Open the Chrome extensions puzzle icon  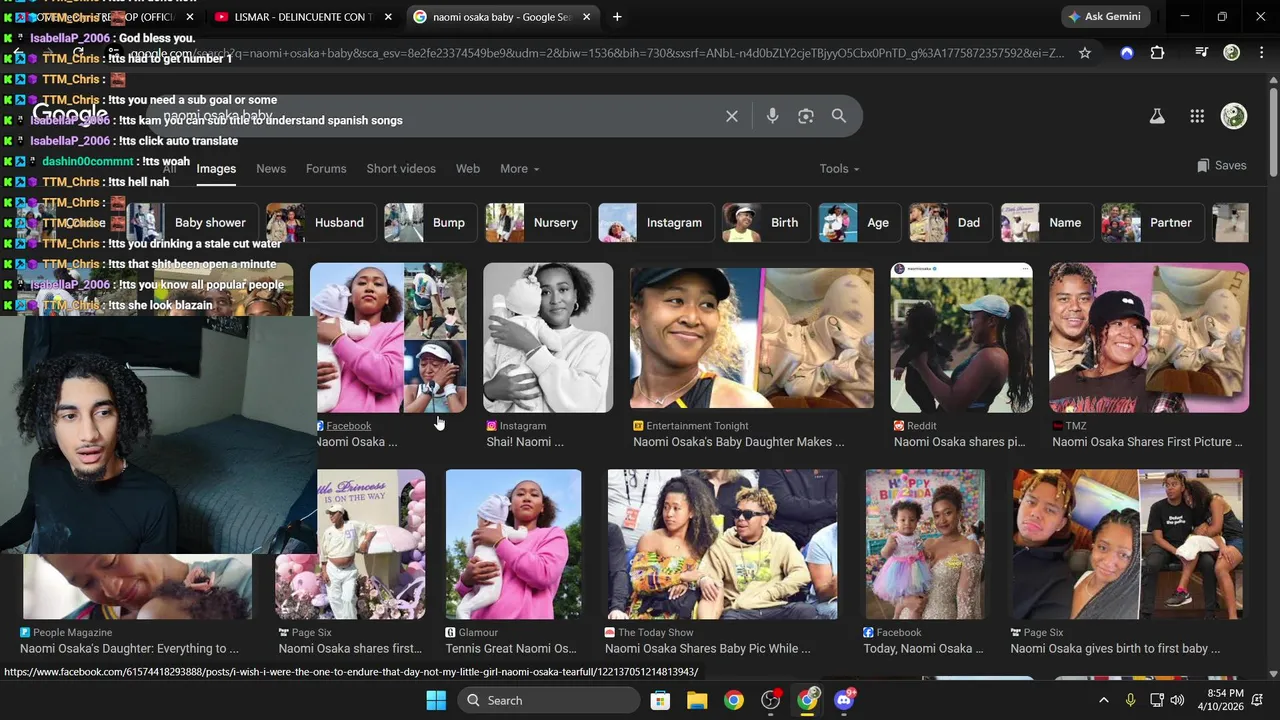(x=1158, y=53)
